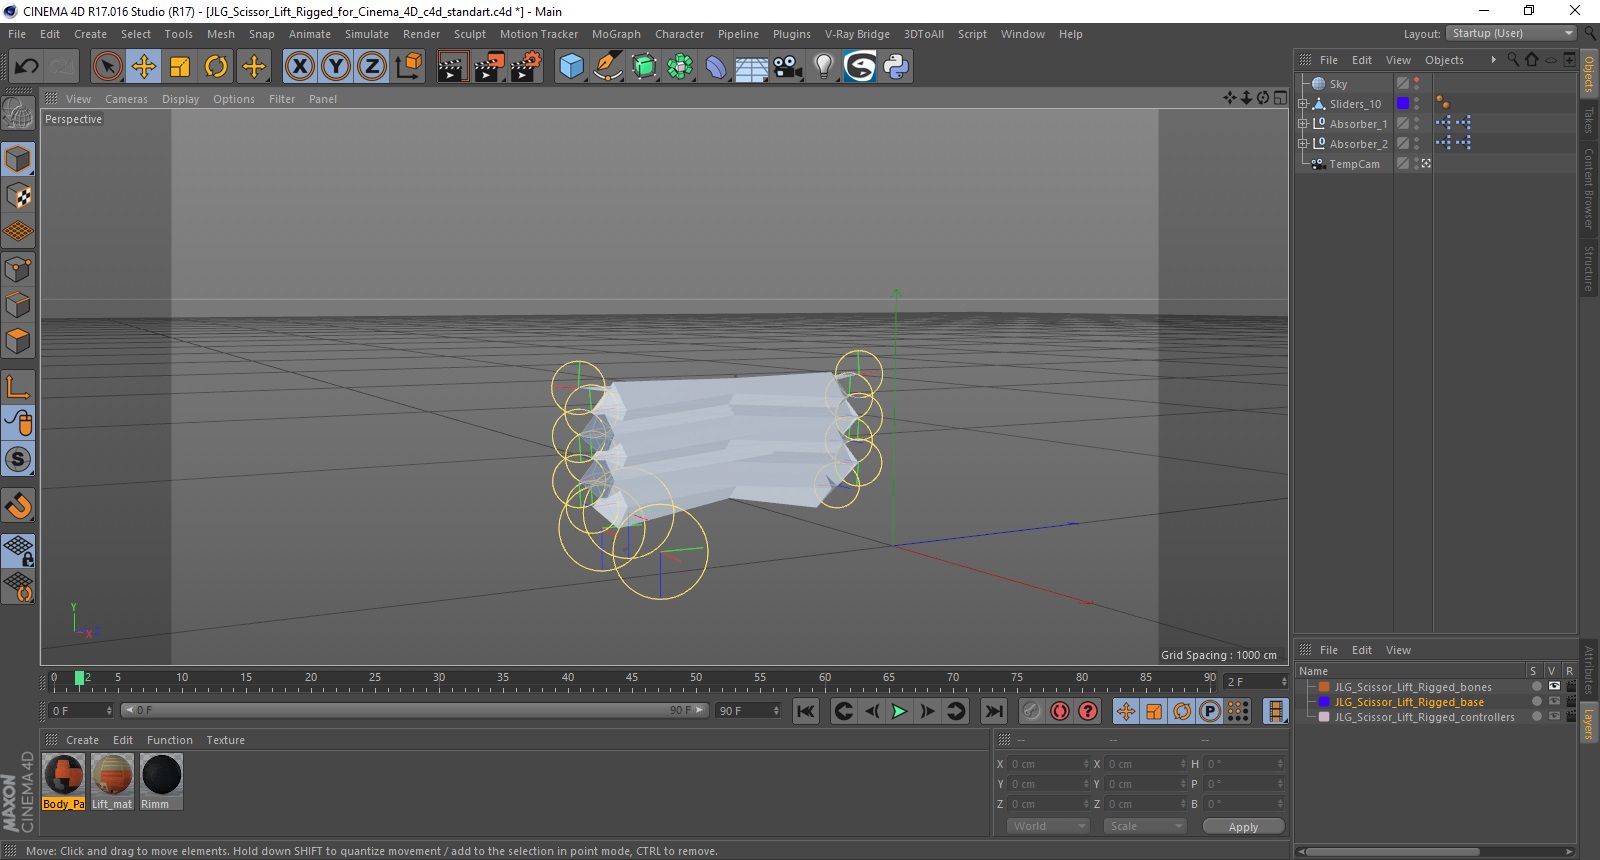Screen dimensions: 1600x860
Task: Open Takes side tab
Action: pos(1588,120)
